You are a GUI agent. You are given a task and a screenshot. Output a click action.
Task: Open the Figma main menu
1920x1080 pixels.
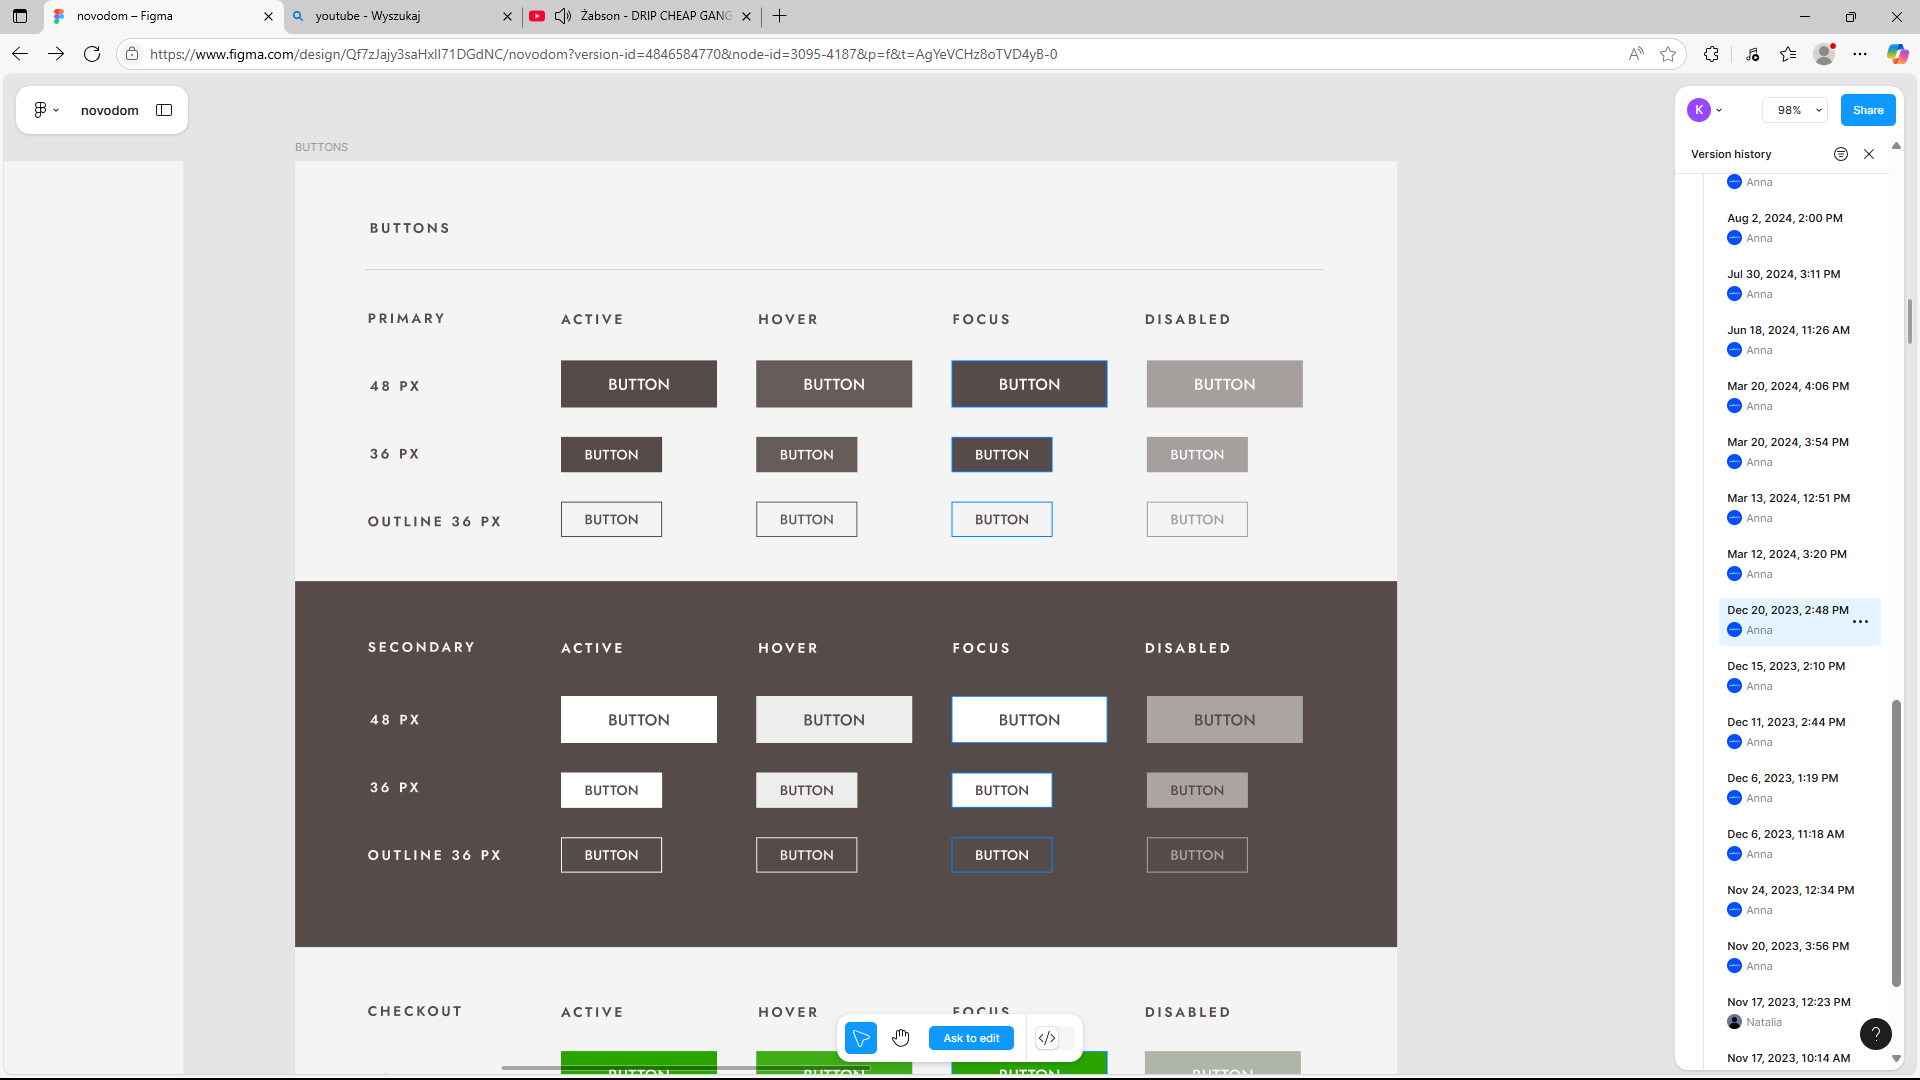(46, 110)
